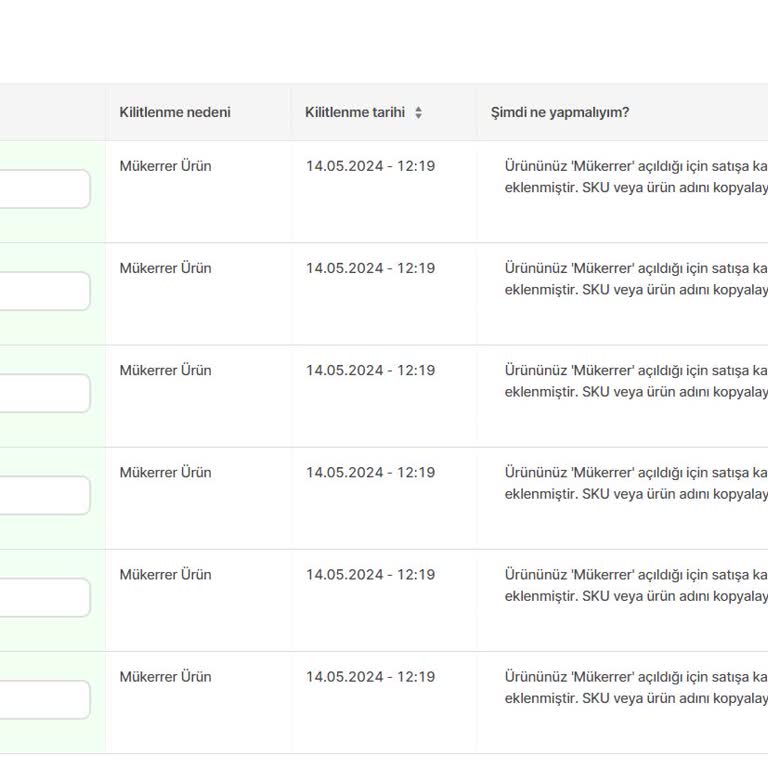
Task: Click the last row's 'Mükerrer' instruction text
Action: [636, 687]
